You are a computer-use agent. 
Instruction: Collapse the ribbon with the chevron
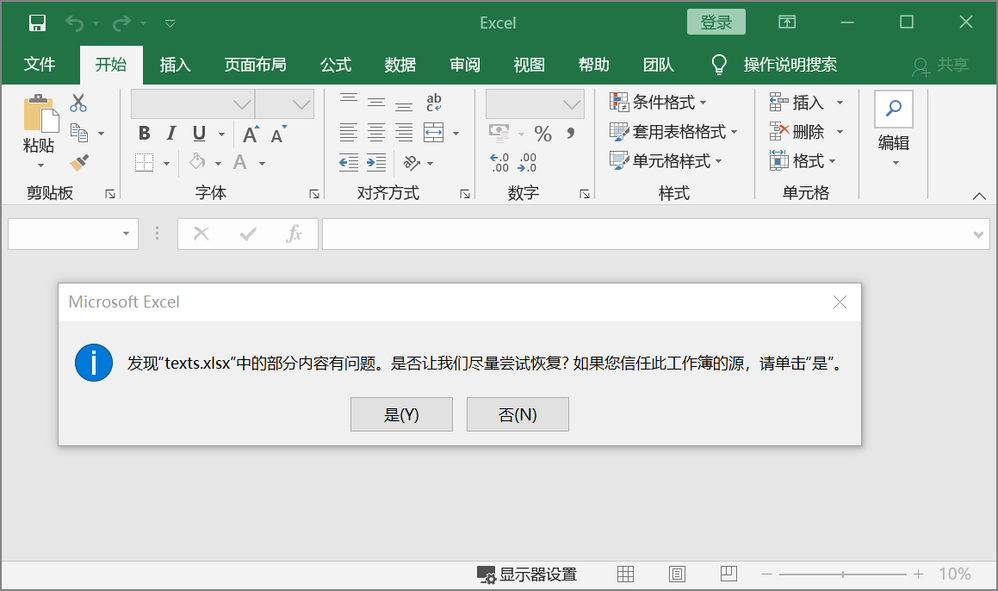pyautogui.click(x=979, y=196)
